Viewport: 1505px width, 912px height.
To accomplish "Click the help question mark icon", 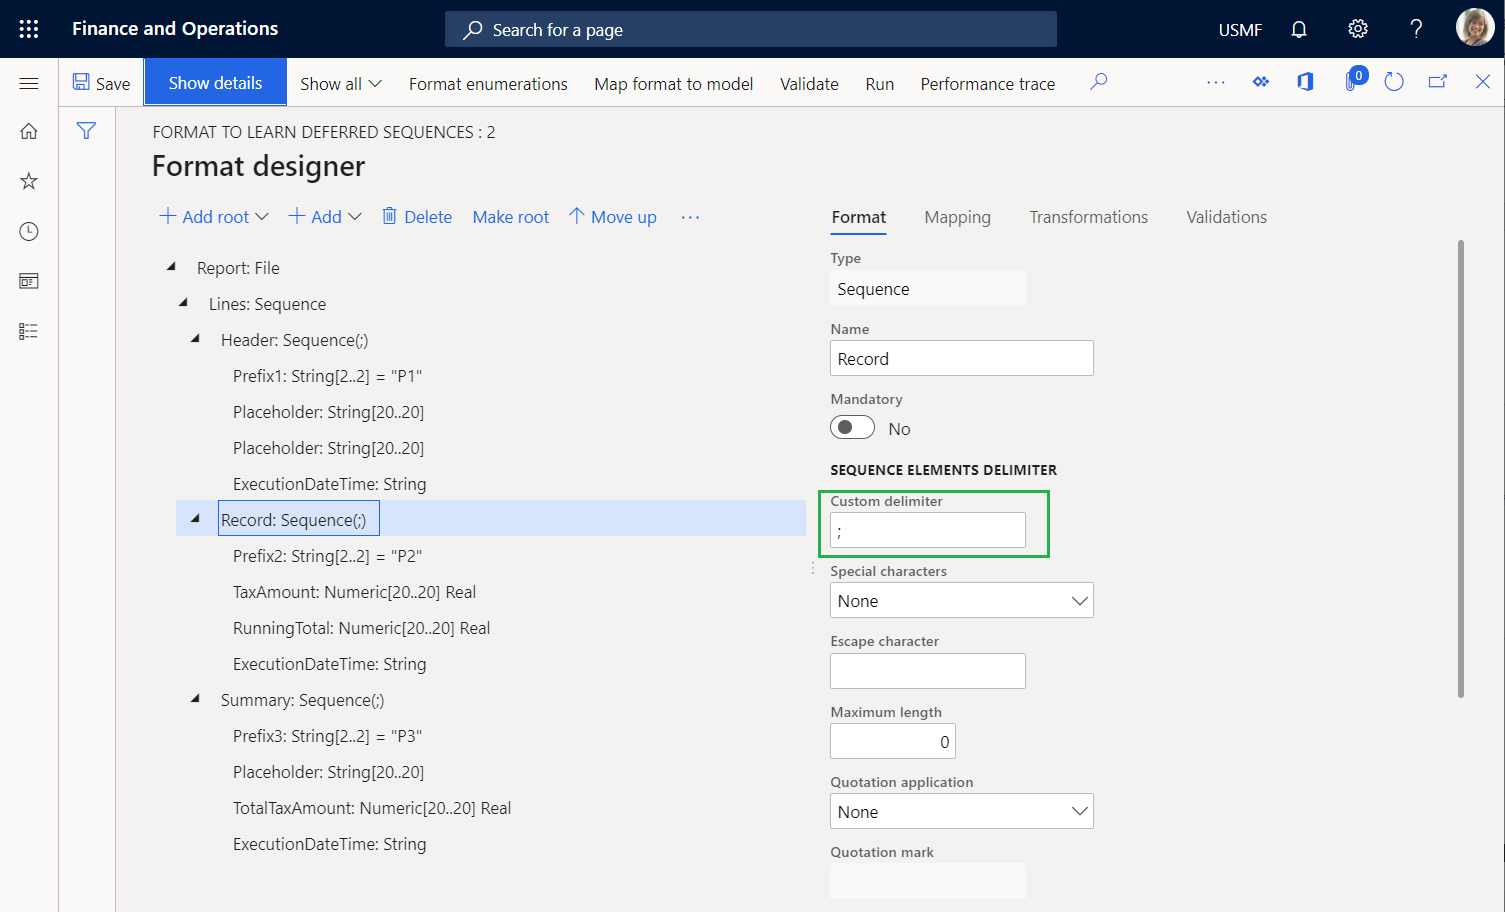I will point(1415,29).
